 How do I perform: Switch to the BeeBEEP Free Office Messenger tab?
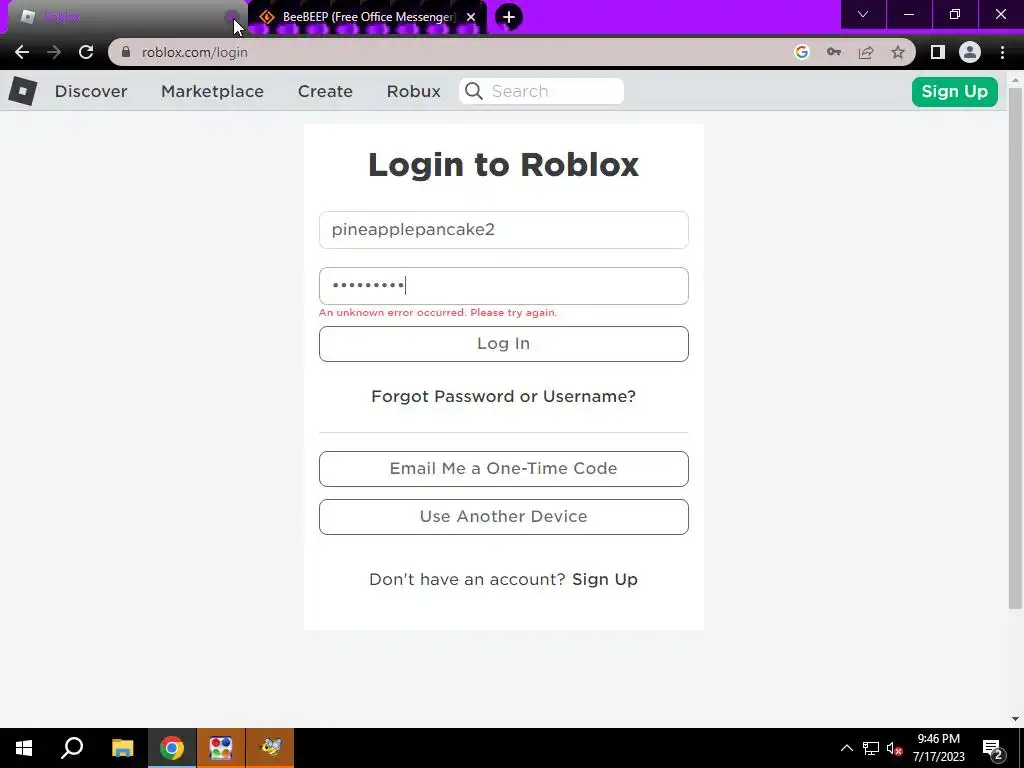pos(368,17)
